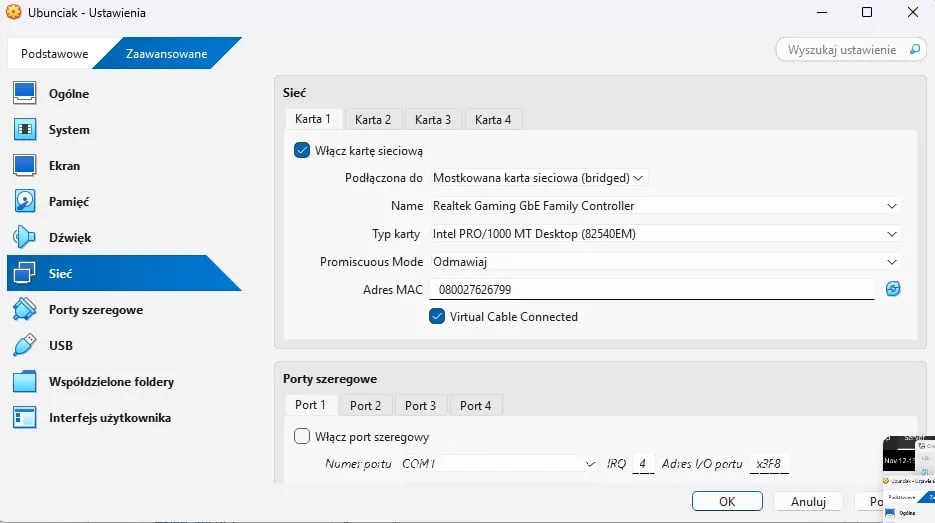This screenshot has height=523, width=935.
Task: Open the Numer portu COM1 dropdown
Action: click(x=499, y=463)
